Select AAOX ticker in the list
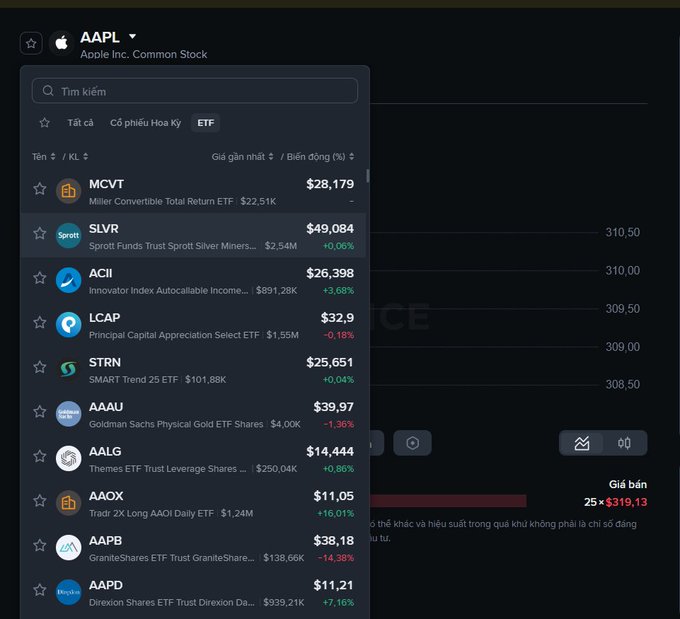 [106, 496]
